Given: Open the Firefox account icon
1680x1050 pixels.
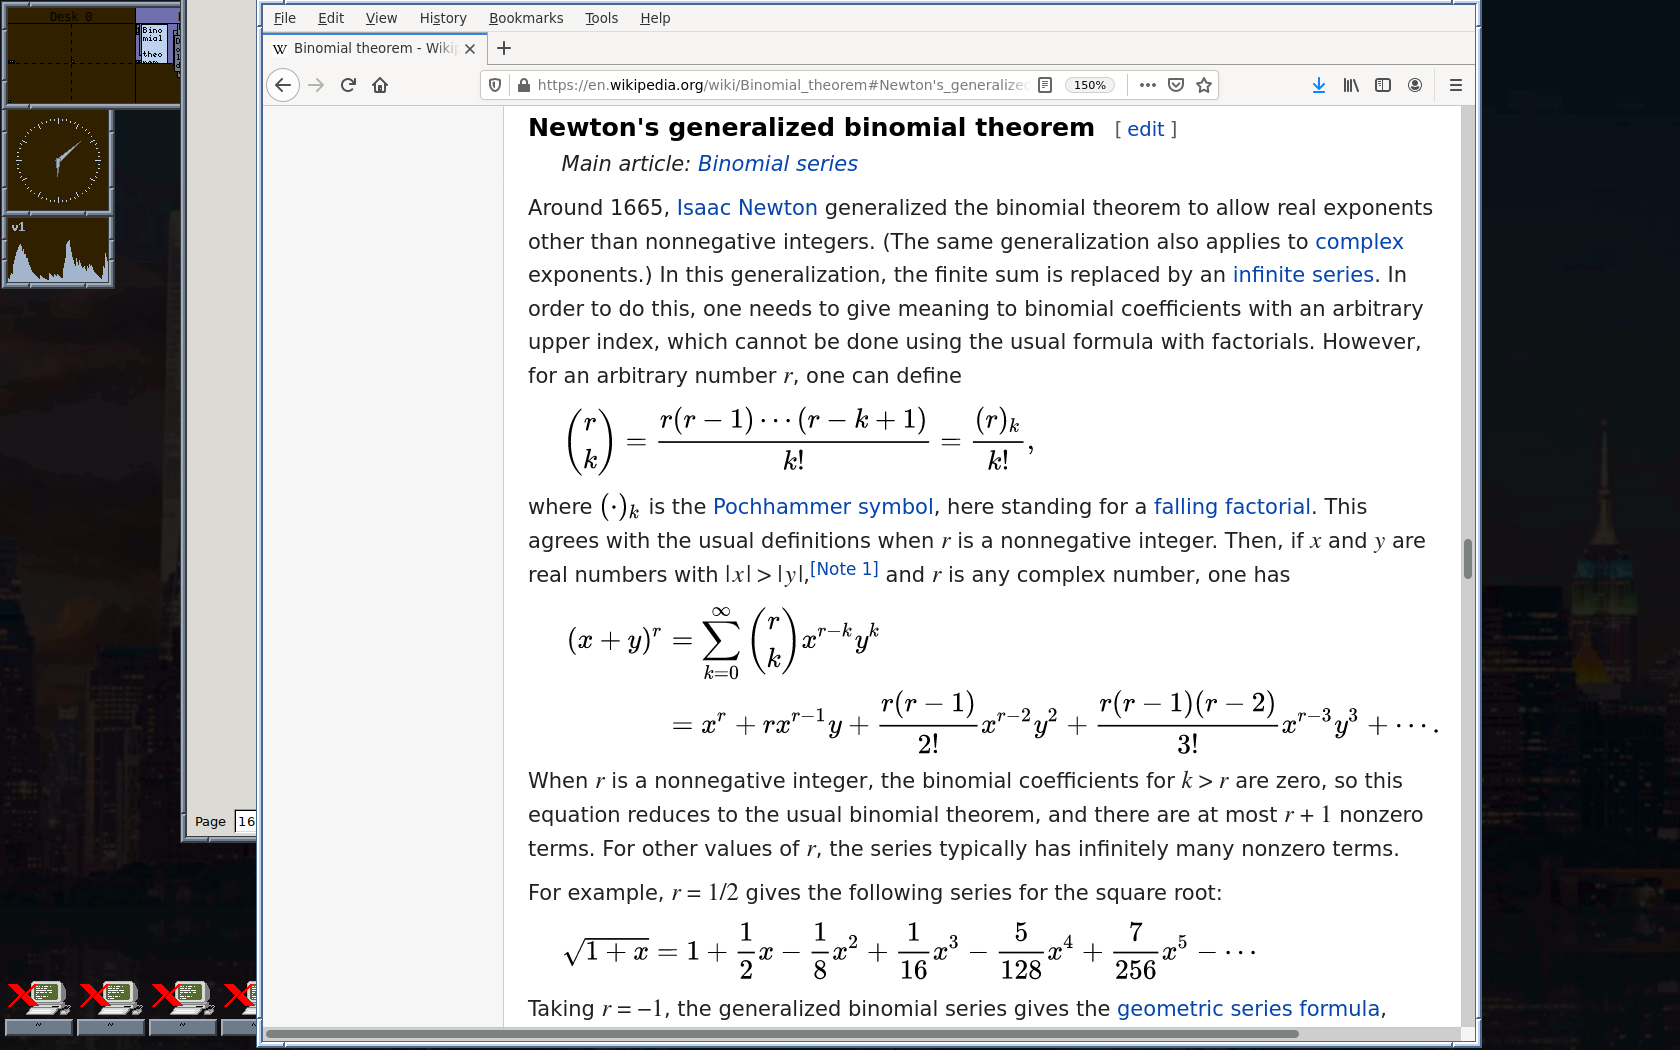Looking at the screenshot, I should point(1415,85).
